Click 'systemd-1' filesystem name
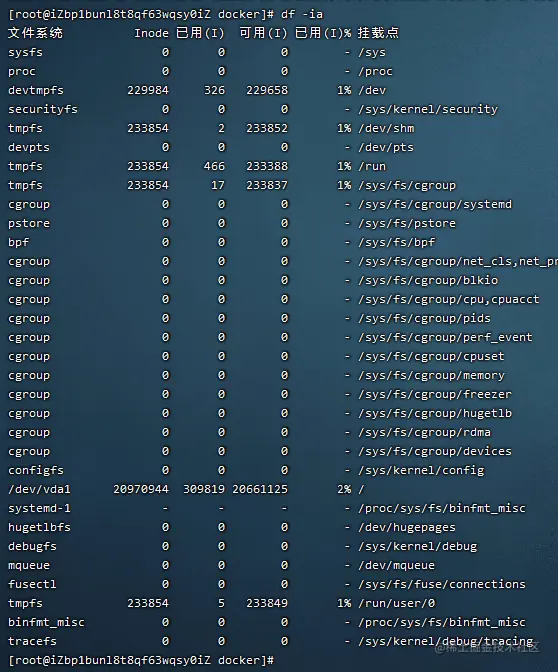 tap(39, 508)
